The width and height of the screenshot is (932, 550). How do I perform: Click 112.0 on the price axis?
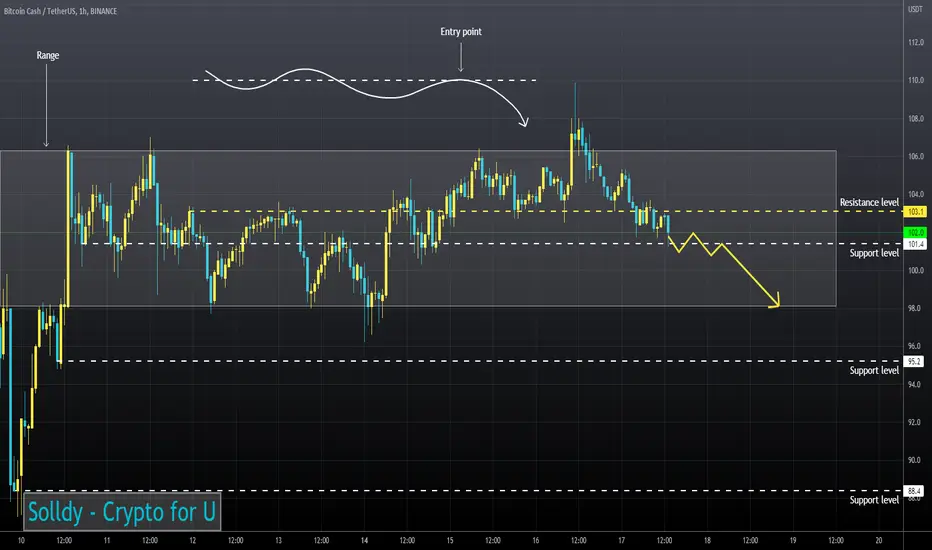[x=916, y=42]
